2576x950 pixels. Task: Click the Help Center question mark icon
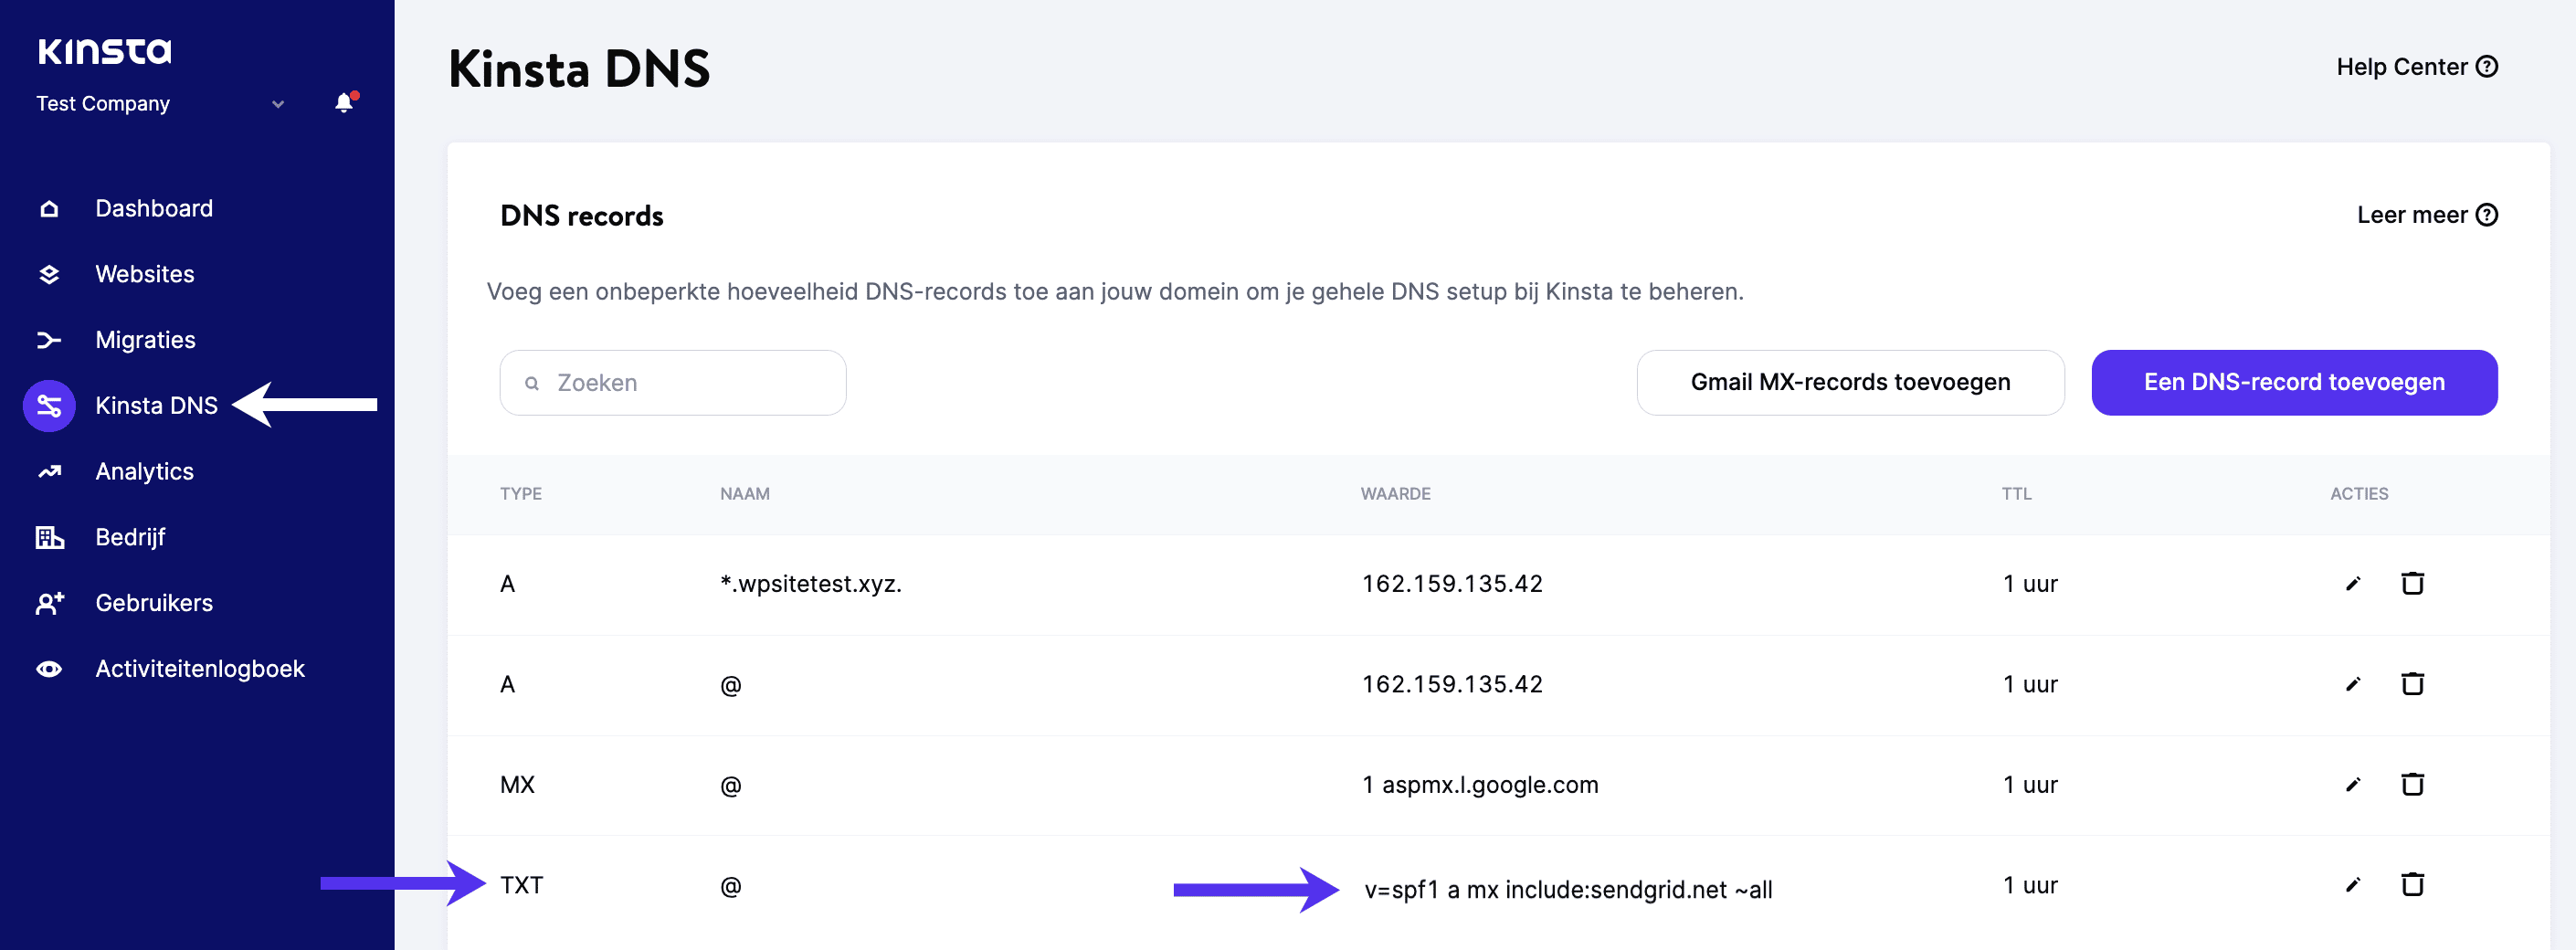tap(2487, 67)
